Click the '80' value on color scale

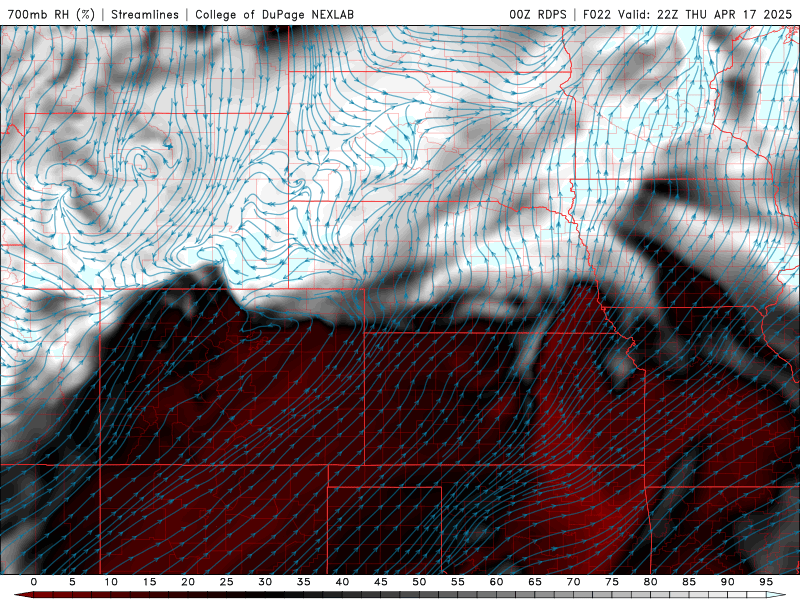click(x=651, y=582)
